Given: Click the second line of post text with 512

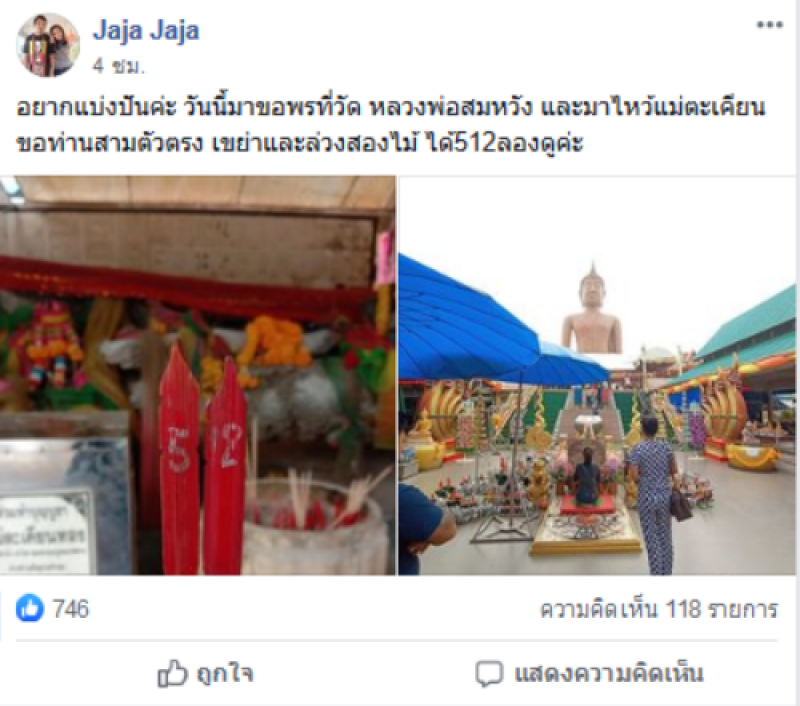Looking at the screenshot, I should tap(300, 144).
